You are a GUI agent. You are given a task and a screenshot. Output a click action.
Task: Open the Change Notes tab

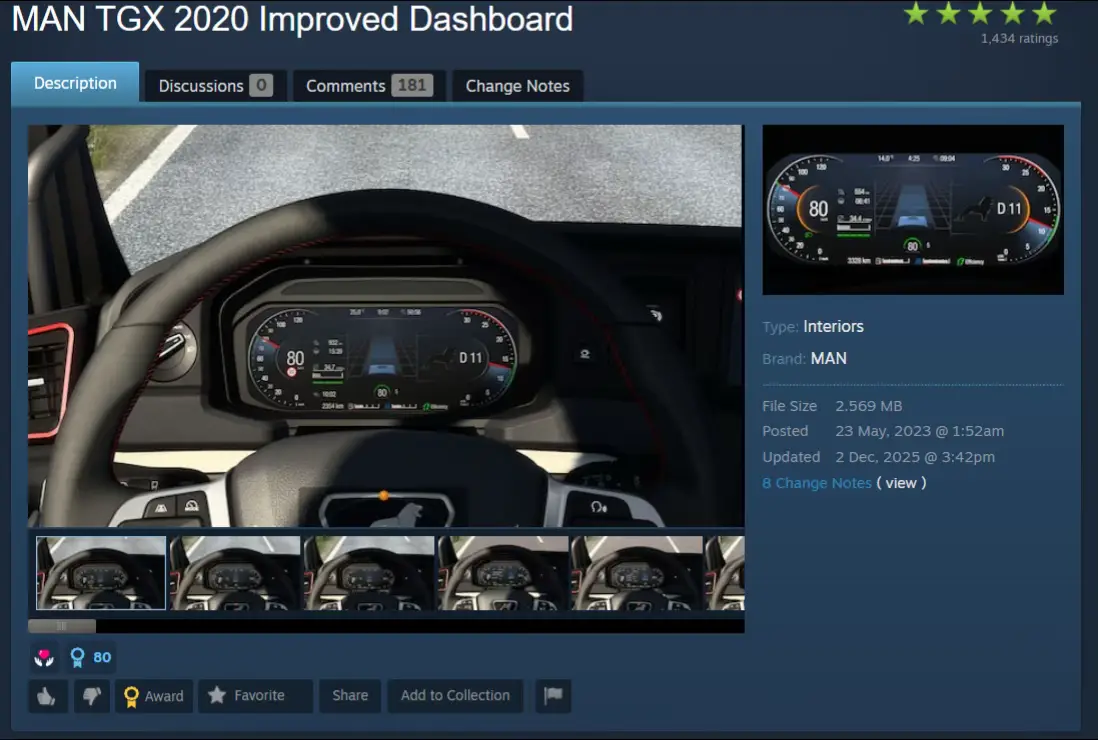tap(517, 86)
